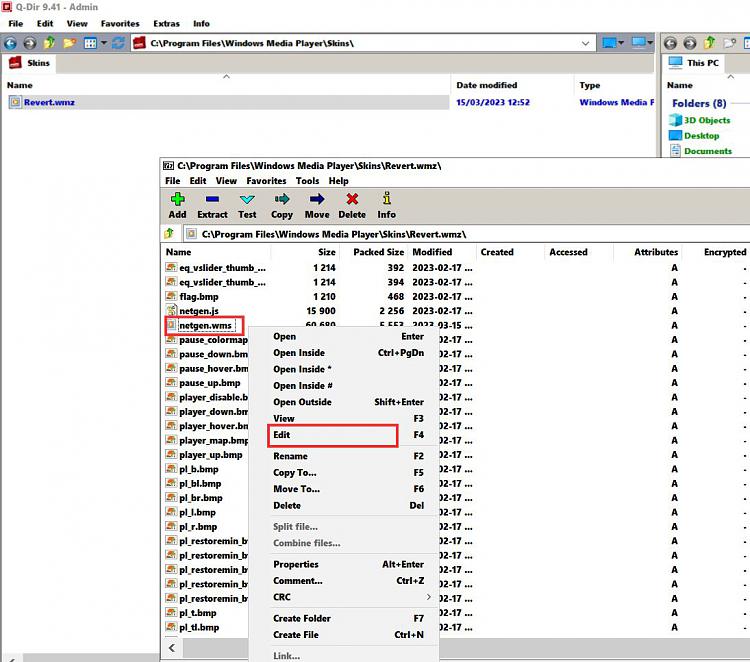
Task: Select flag.bmp in the 7-Zip list
Action: [x=199, y=297]
